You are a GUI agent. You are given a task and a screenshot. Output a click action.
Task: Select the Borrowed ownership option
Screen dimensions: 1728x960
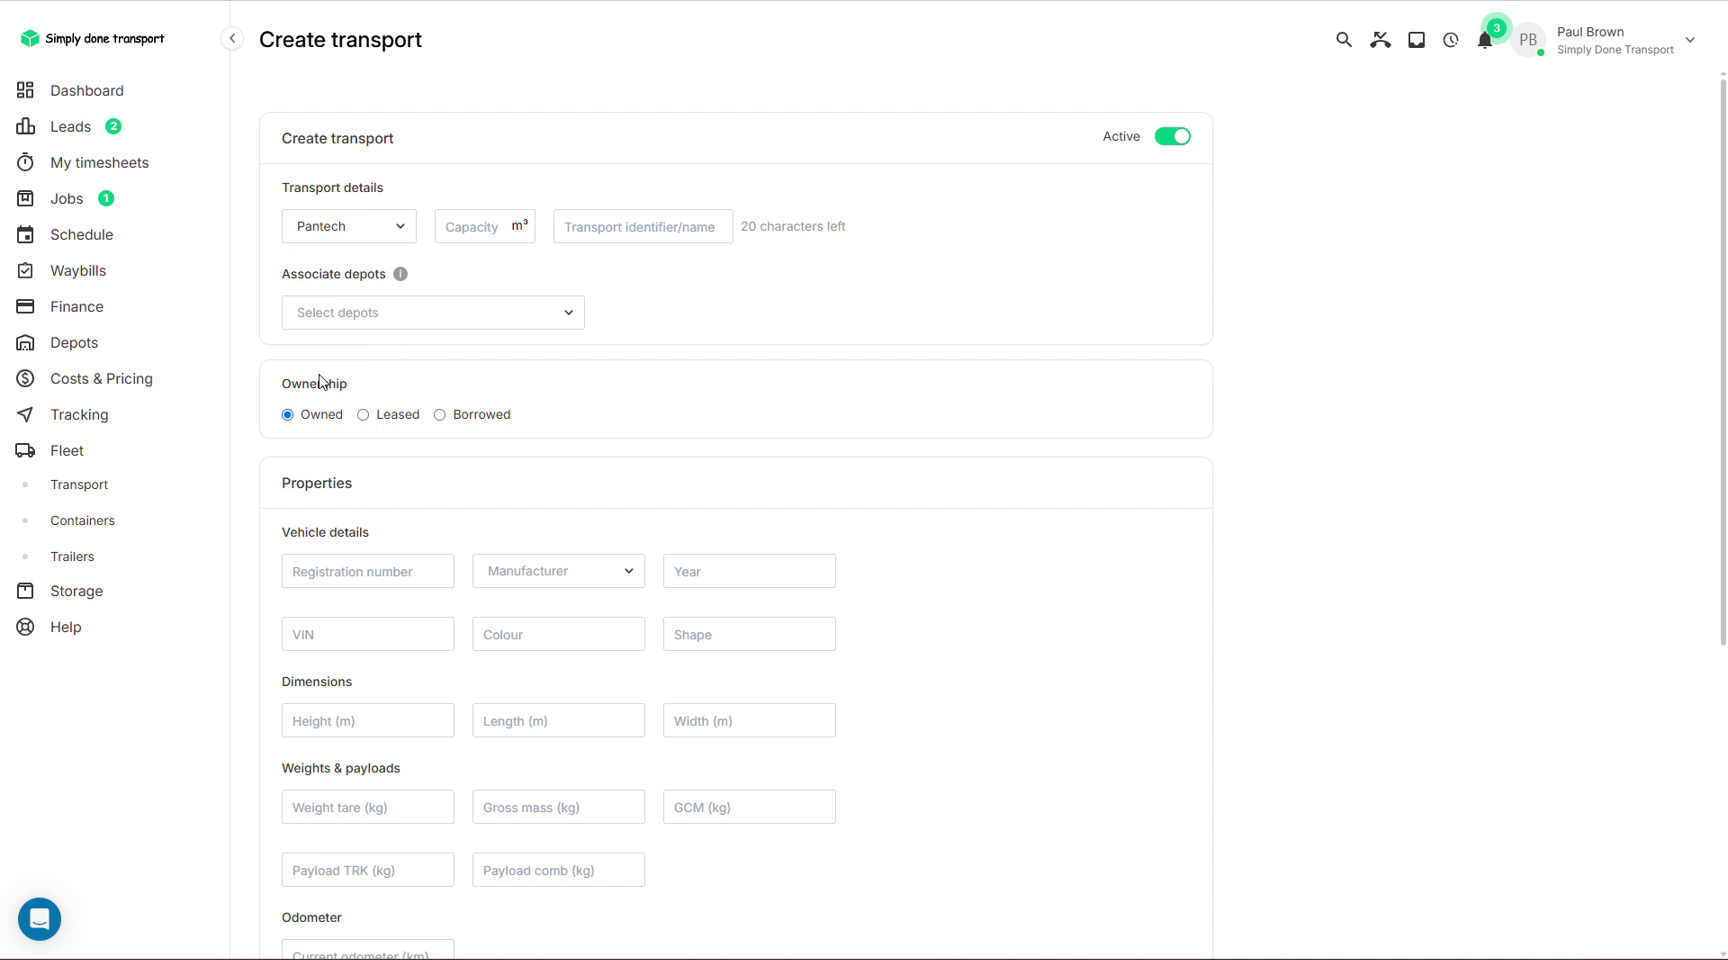[440, 415]
